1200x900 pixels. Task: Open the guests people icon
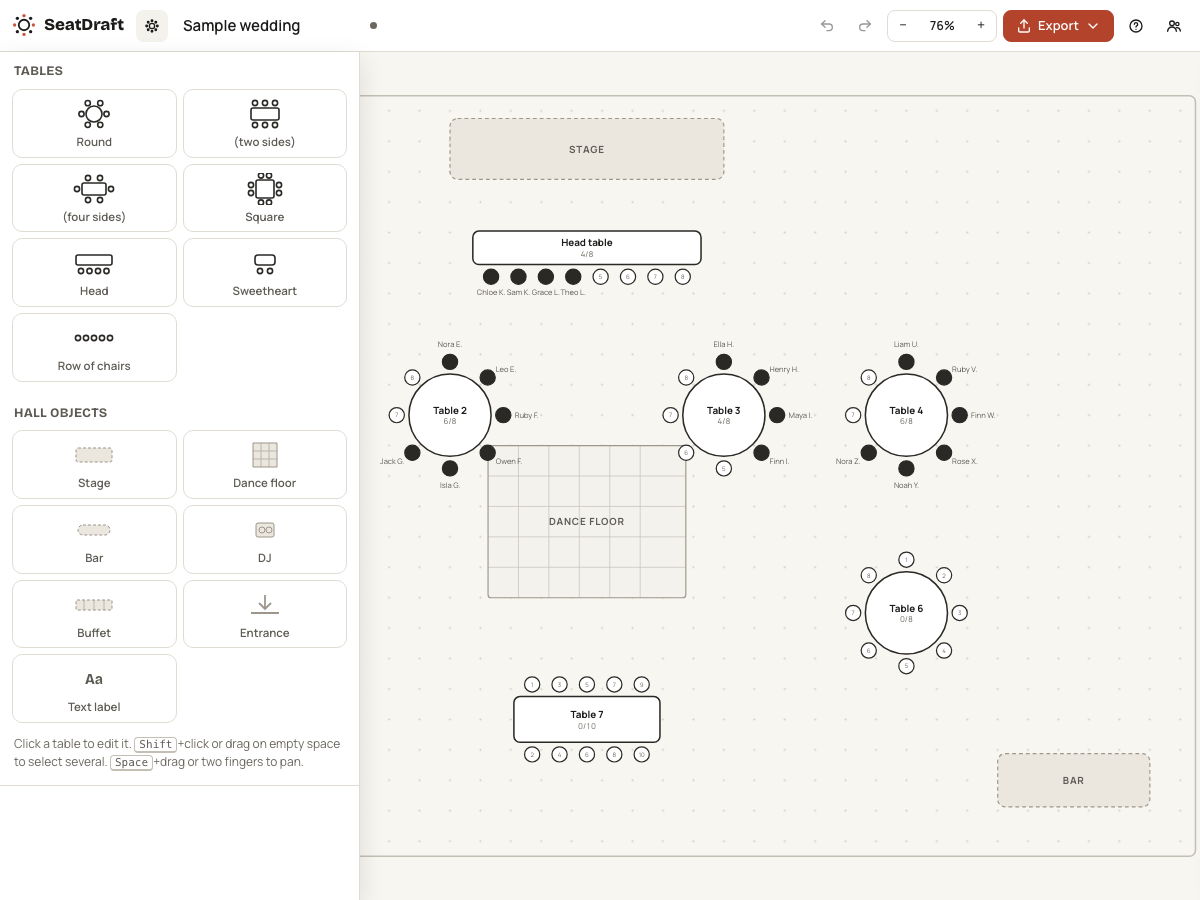point(1174,26)
